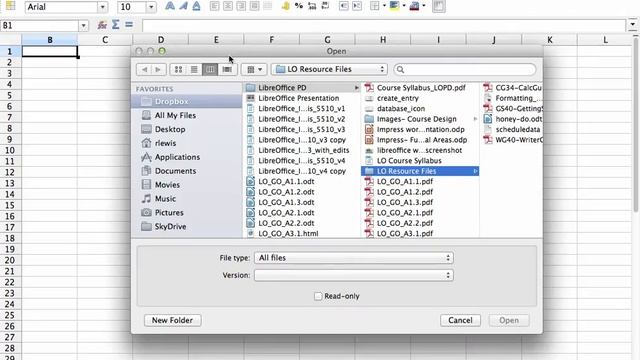Toggle bold formatting in the Calc toolbar
The height and width of the screenshot is (360, 640).
170,6
